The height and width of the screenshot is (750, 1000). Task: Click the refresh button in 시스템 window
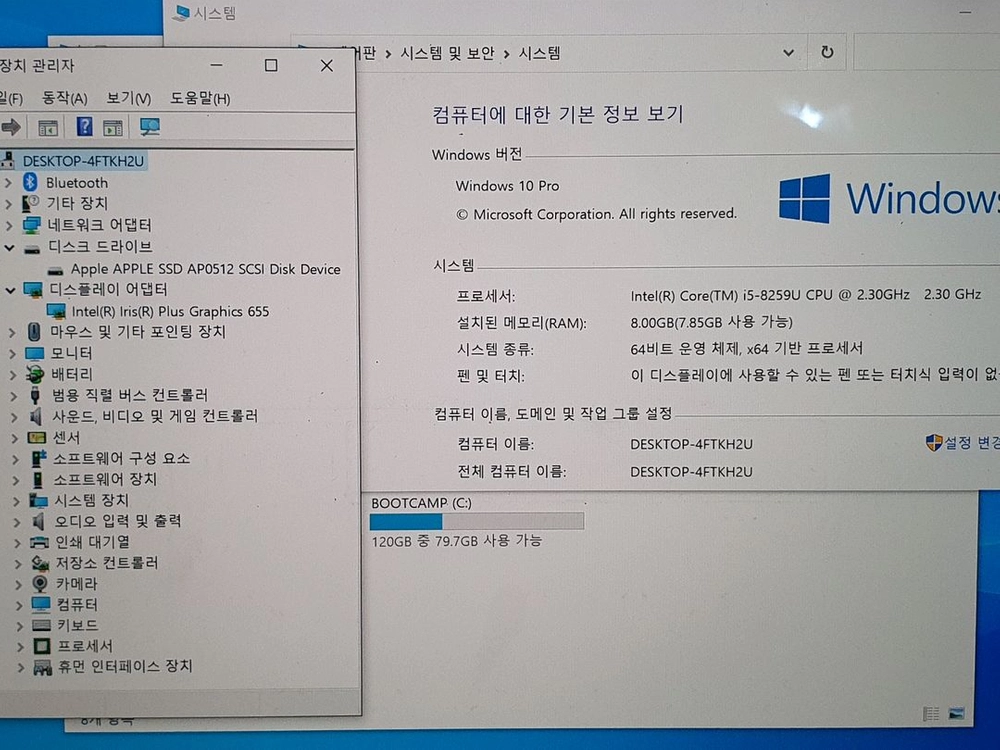(827, 52)
